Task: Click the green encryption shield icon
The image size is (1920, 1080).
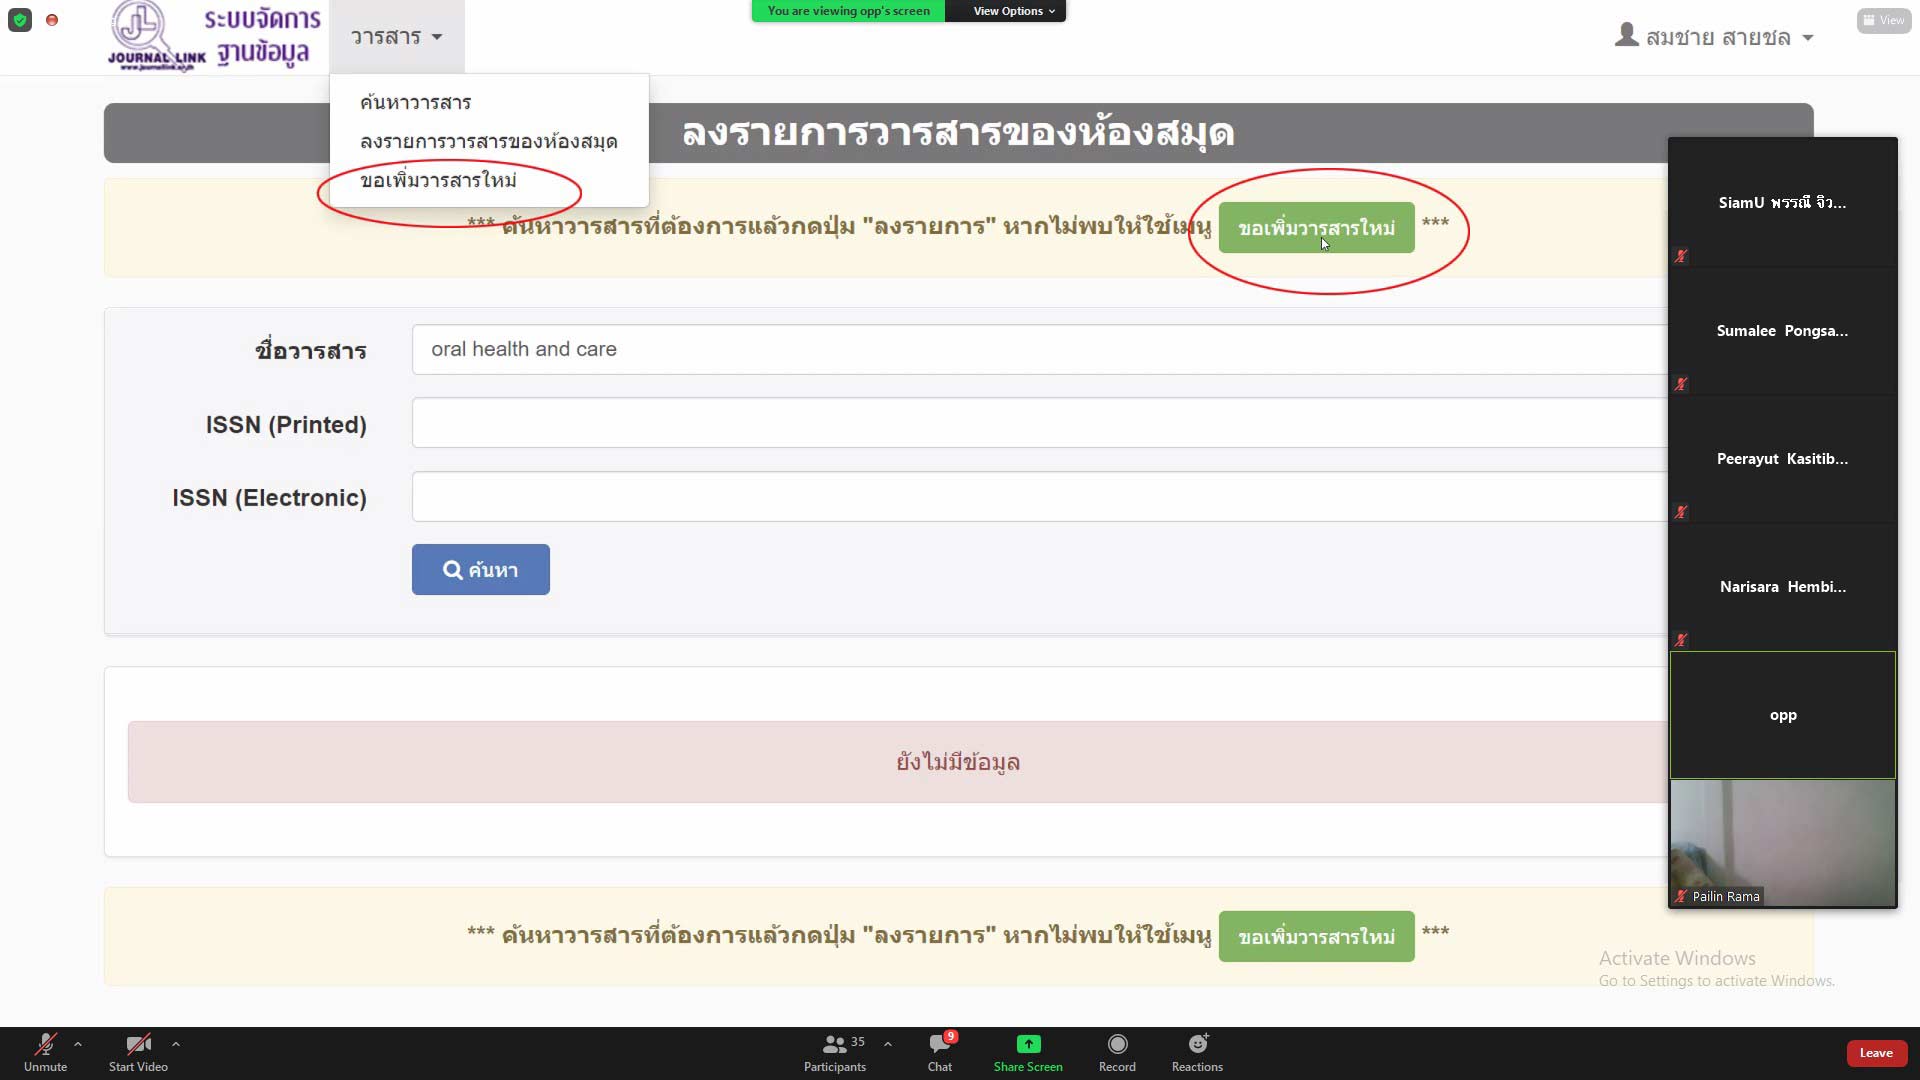Action: (20, 20)
